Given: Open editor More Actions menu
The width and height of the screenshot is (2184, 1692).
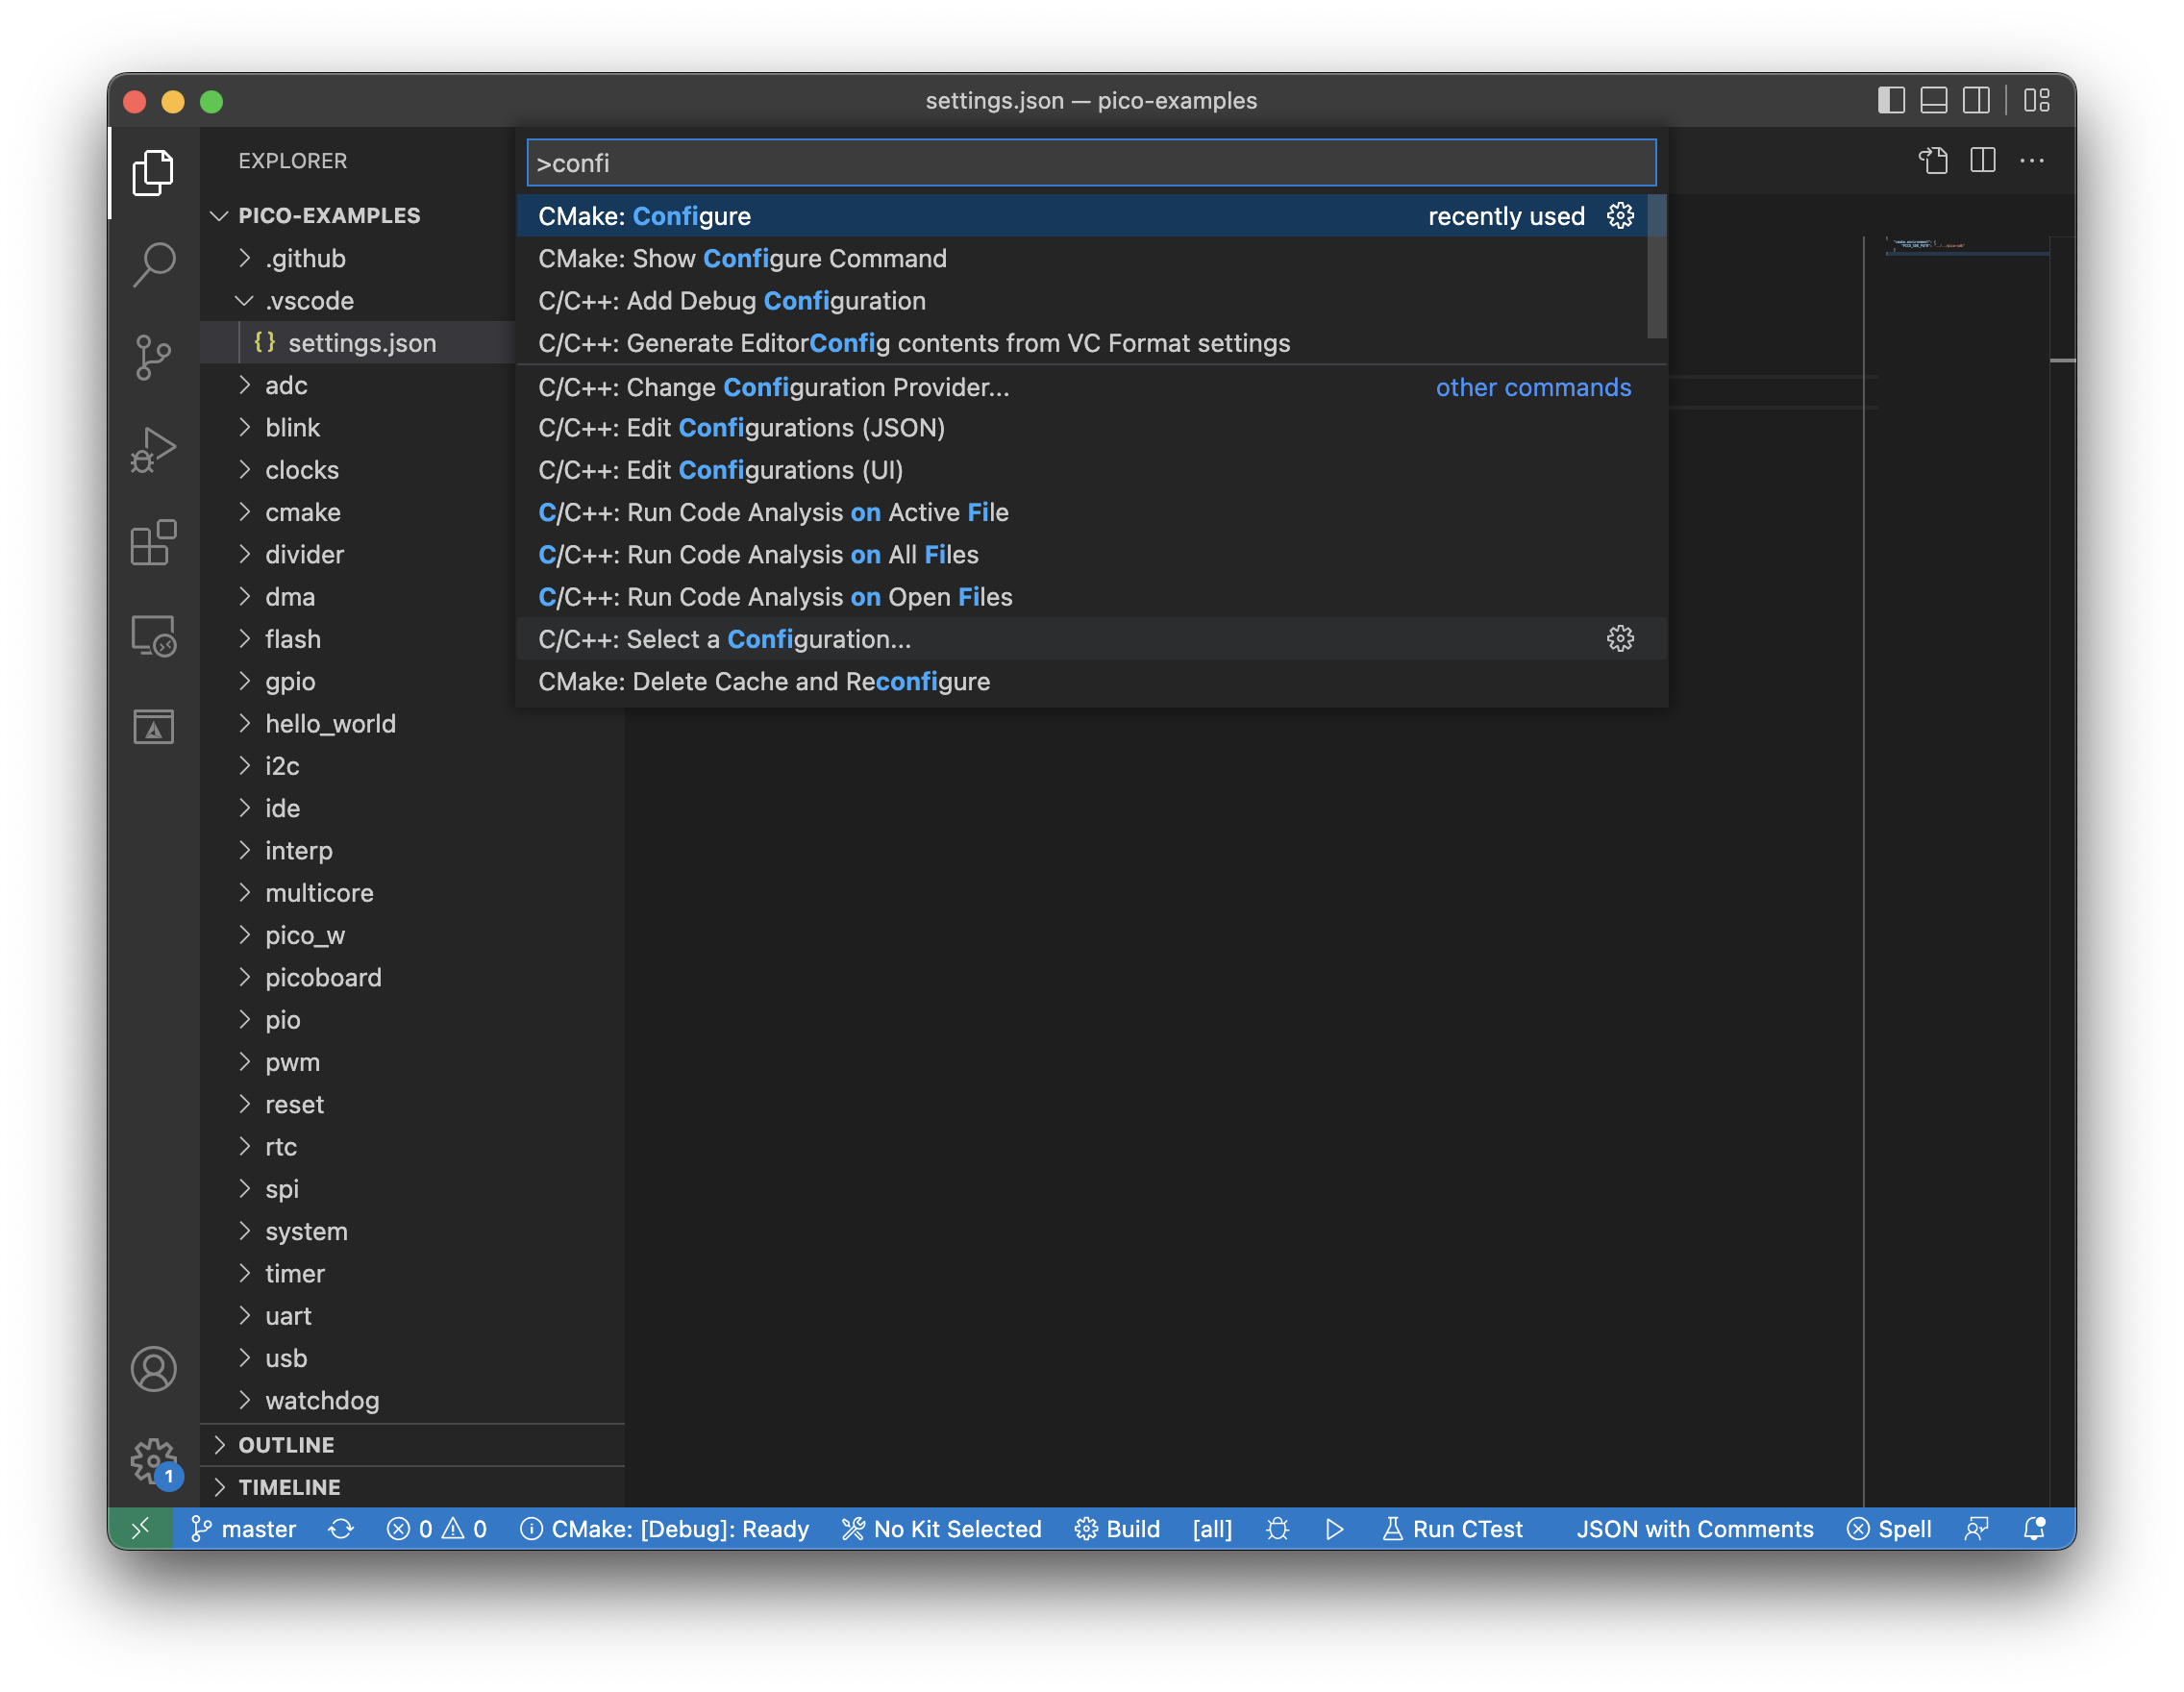Looking at the screenshot, I should (x=2031, y=161).
